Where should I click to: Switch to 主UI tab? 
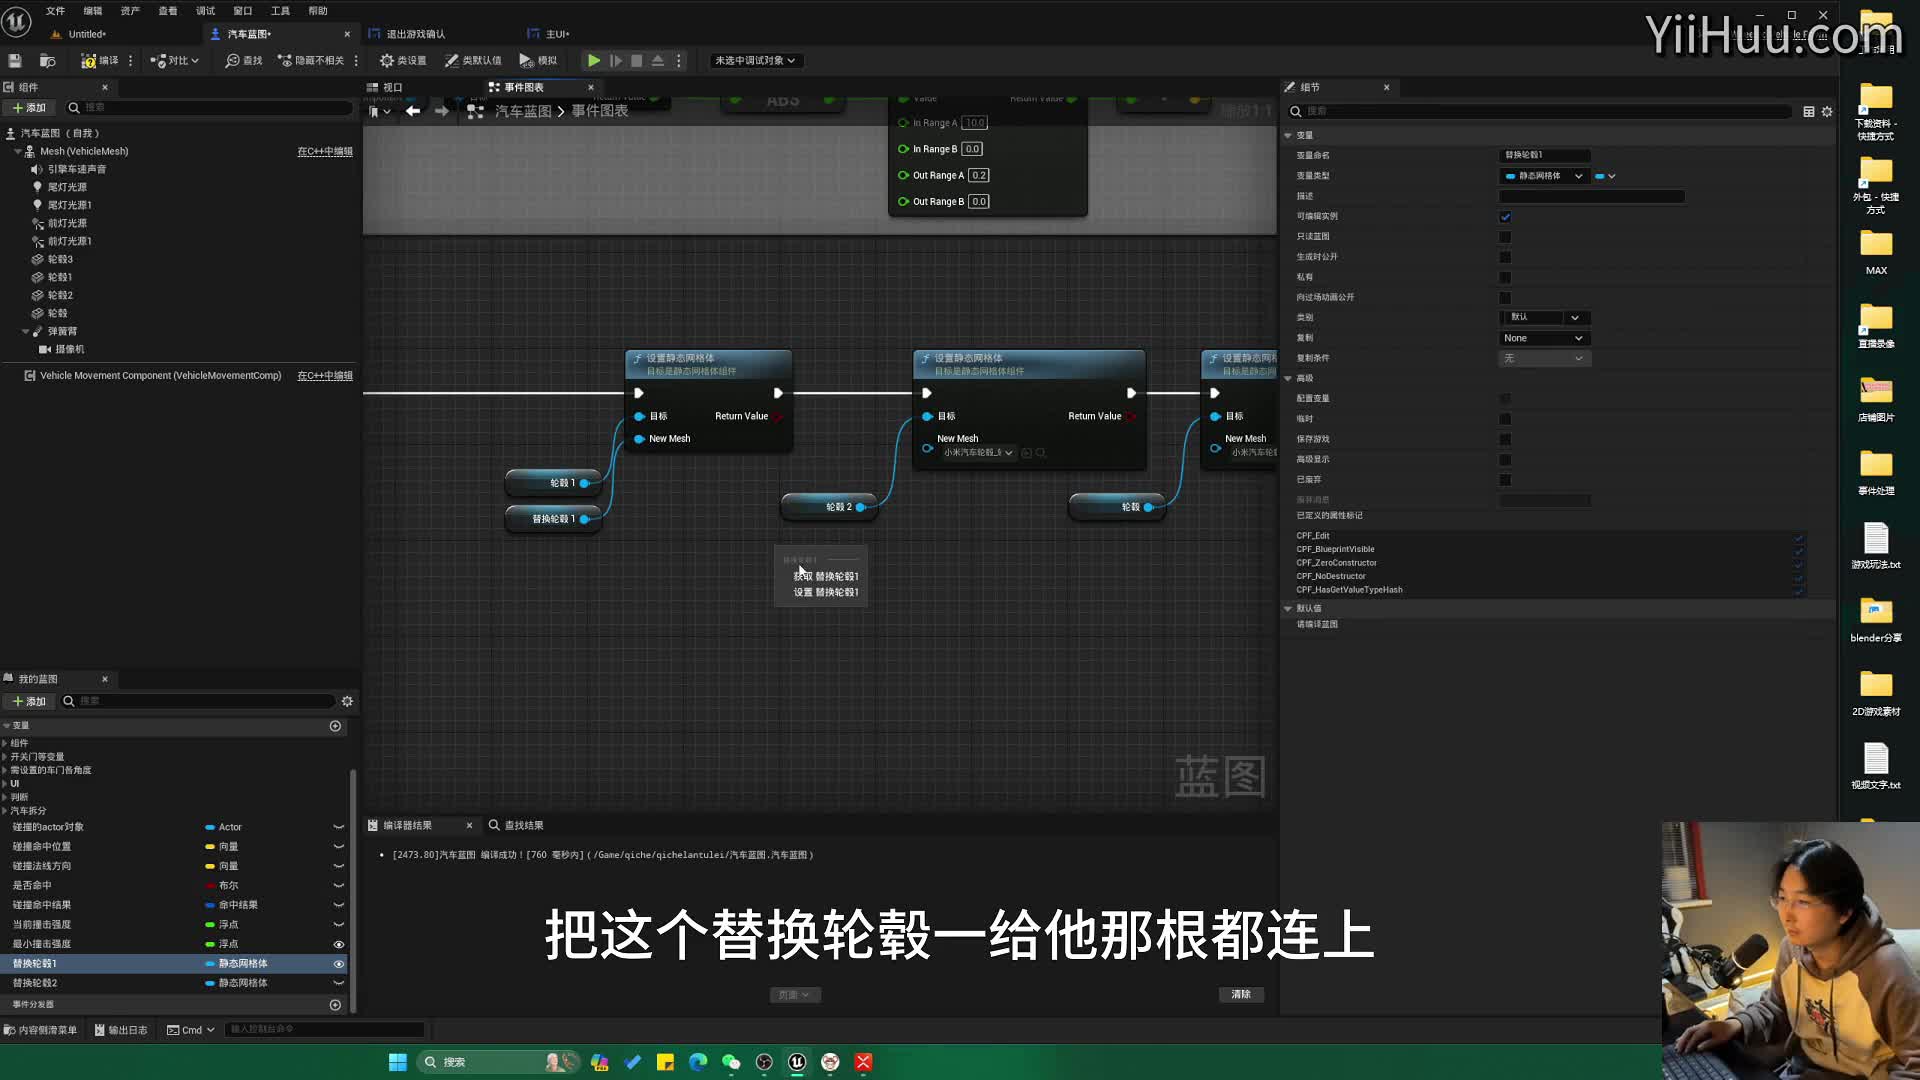(557, 34)
